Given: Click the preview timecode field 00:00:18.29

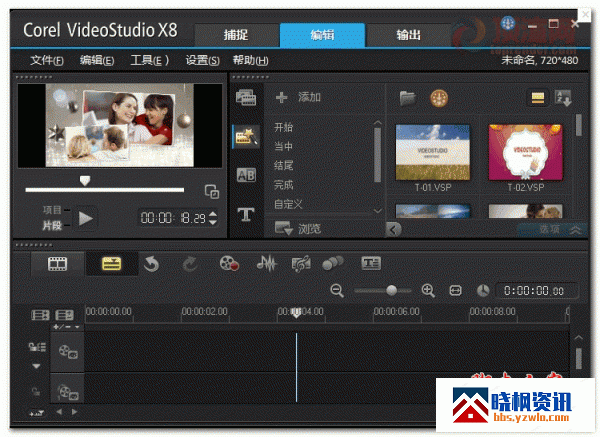Looking at the screenshot, I should point(173,218).
